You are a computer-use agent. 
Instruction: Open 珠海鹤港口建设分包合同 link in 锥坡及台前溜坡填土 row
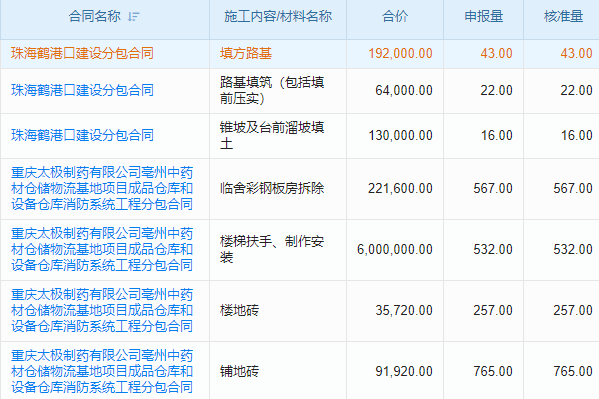[x=82, y=135]
